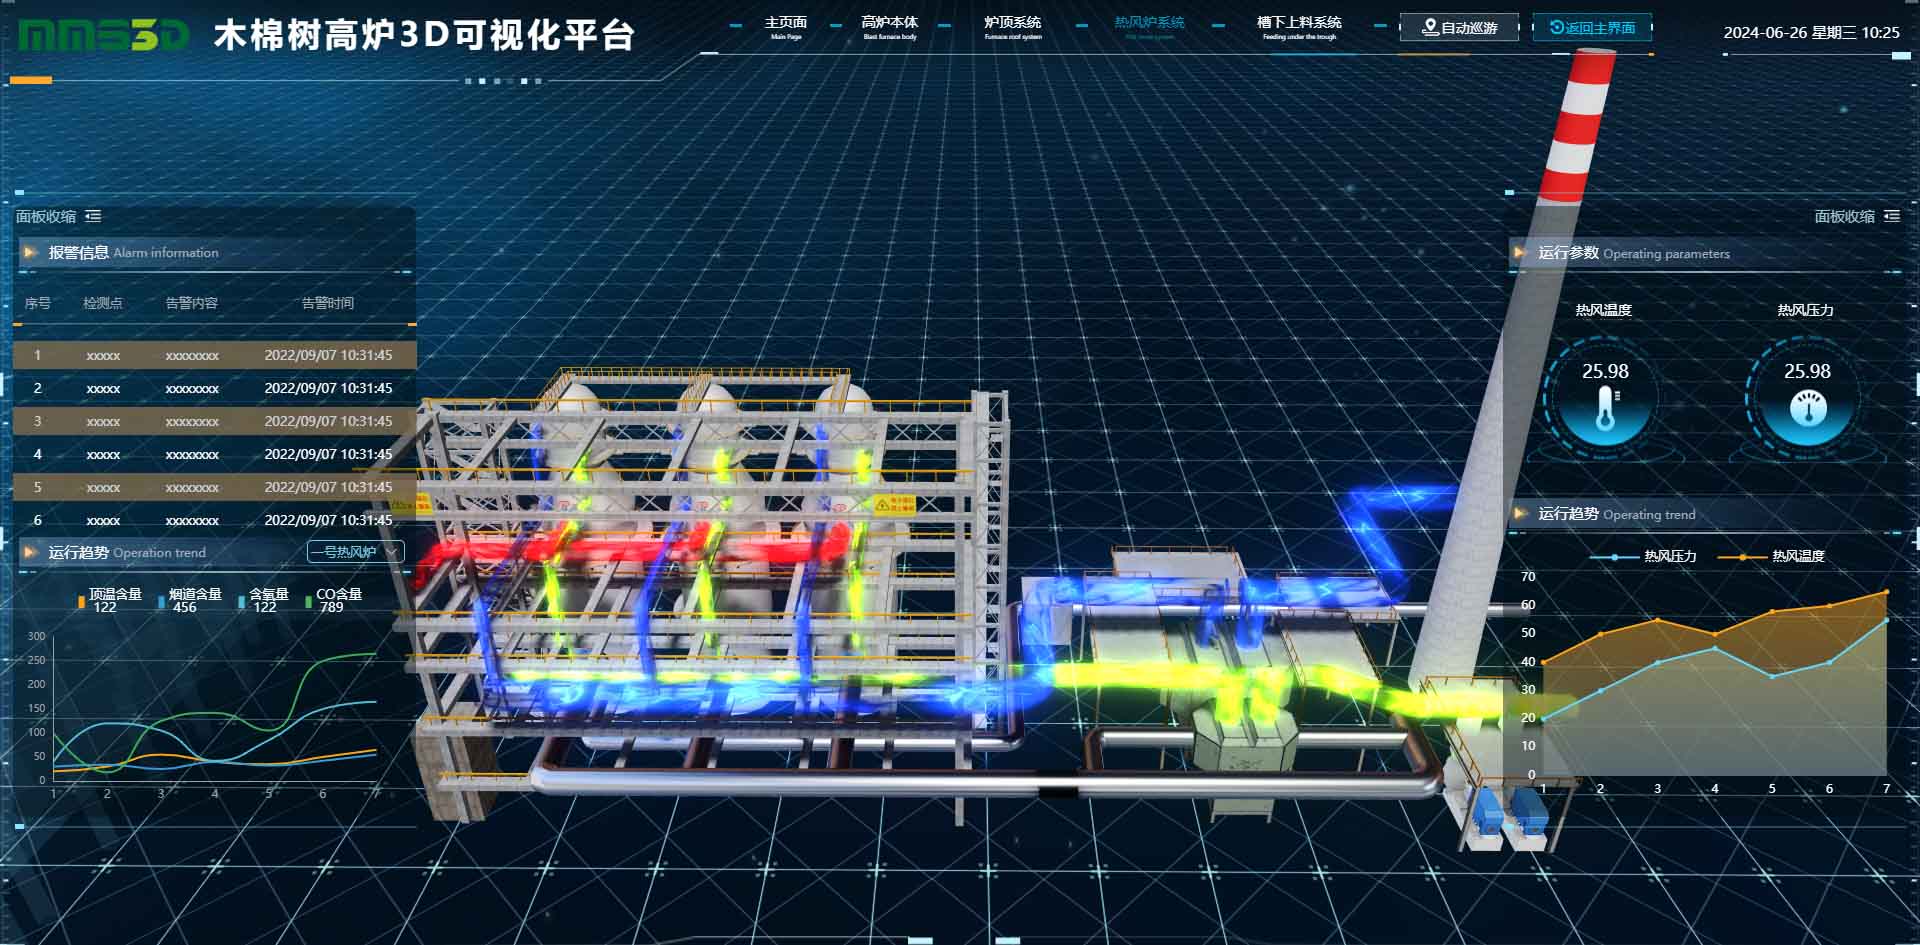Select alarm row 3 in the table
This screenshot has height=945, width=1920.
point(214,421)
